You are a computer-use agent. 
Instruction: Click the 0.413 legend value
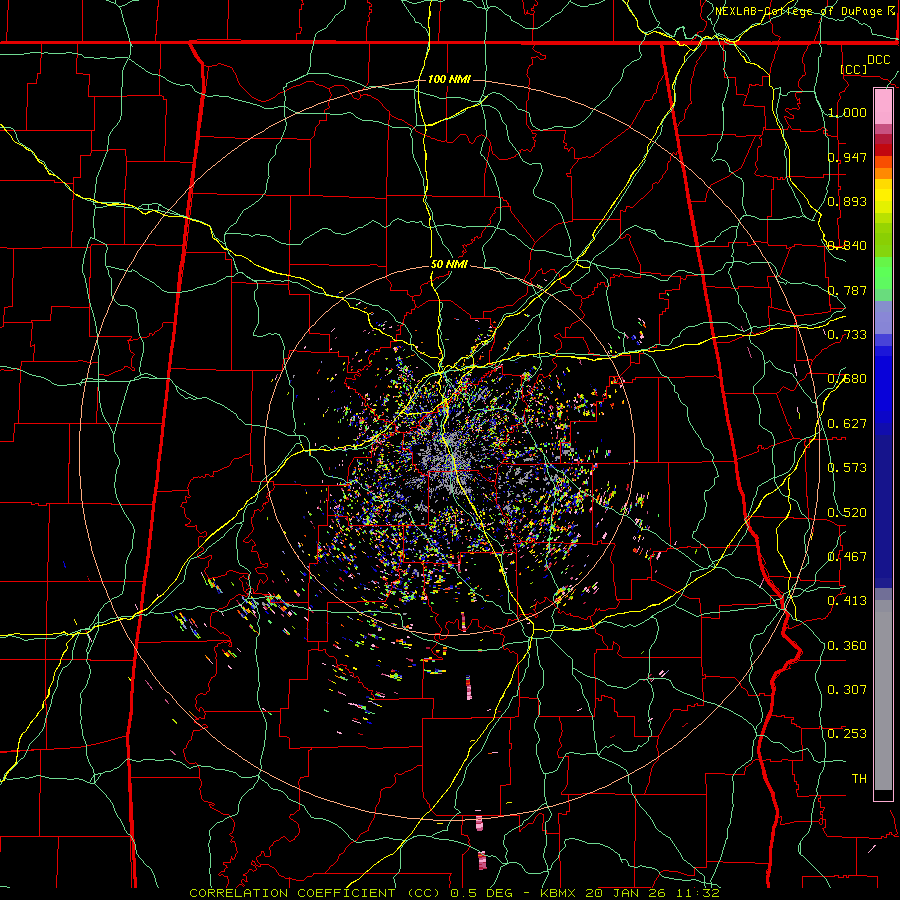847,601
